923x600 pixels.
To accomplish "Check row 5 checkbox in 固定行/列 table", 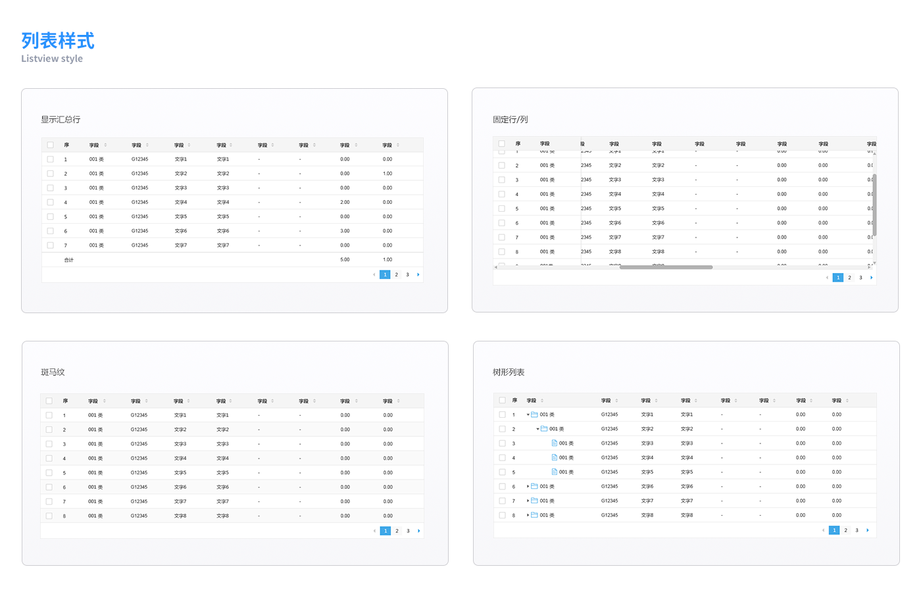I will [x=502, y=208].
